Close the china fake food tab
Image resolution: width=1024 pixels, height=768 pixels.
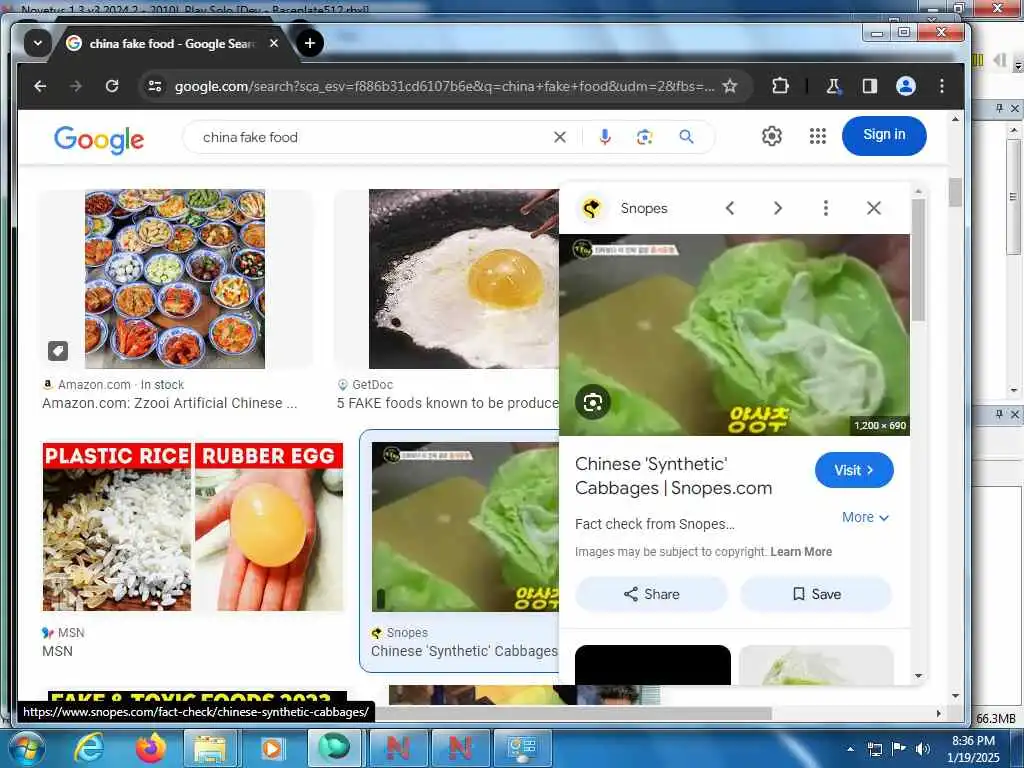pos(274,43)
